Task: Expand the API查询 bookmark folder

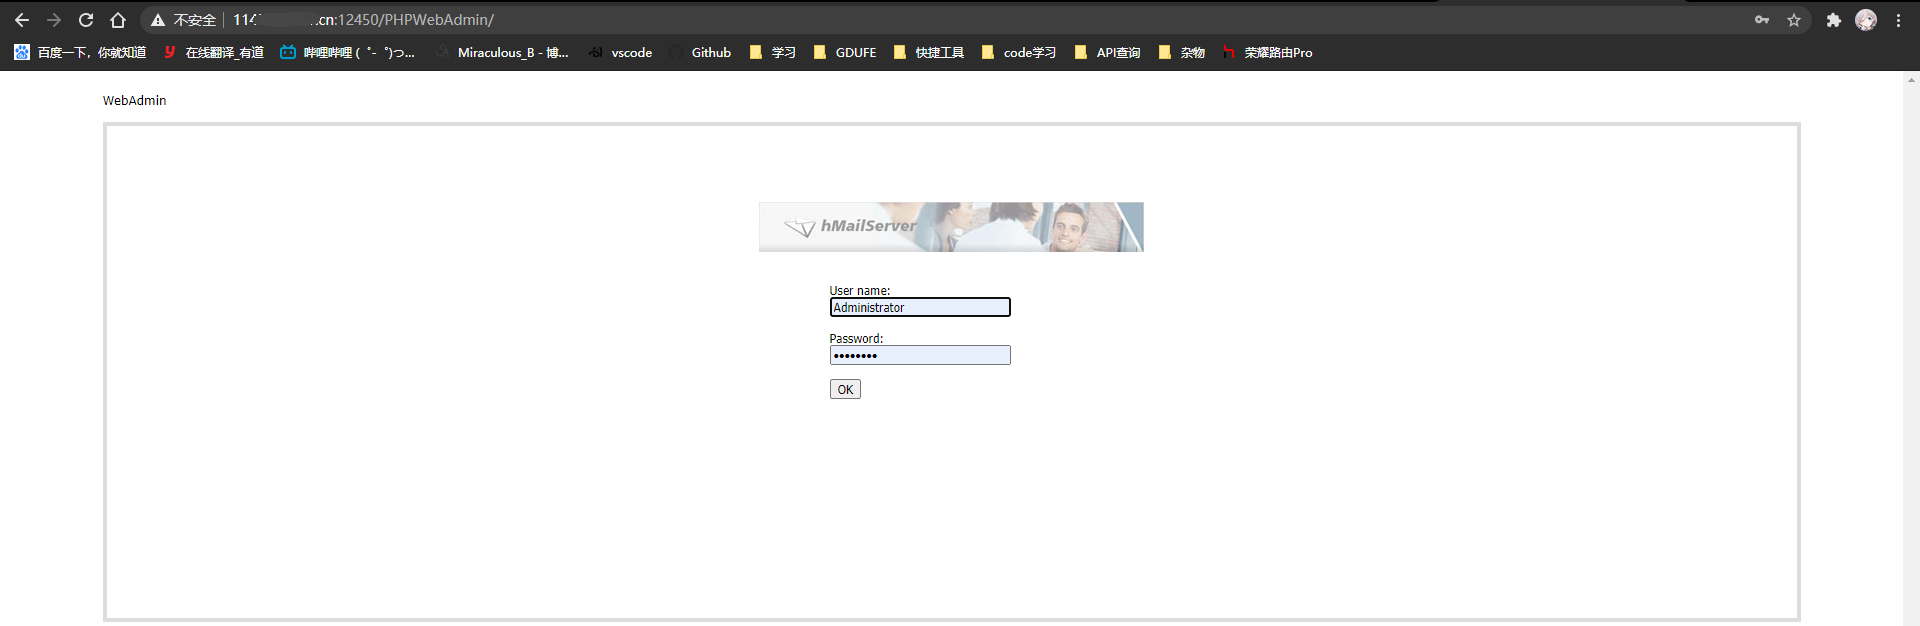Action: 1108,52
